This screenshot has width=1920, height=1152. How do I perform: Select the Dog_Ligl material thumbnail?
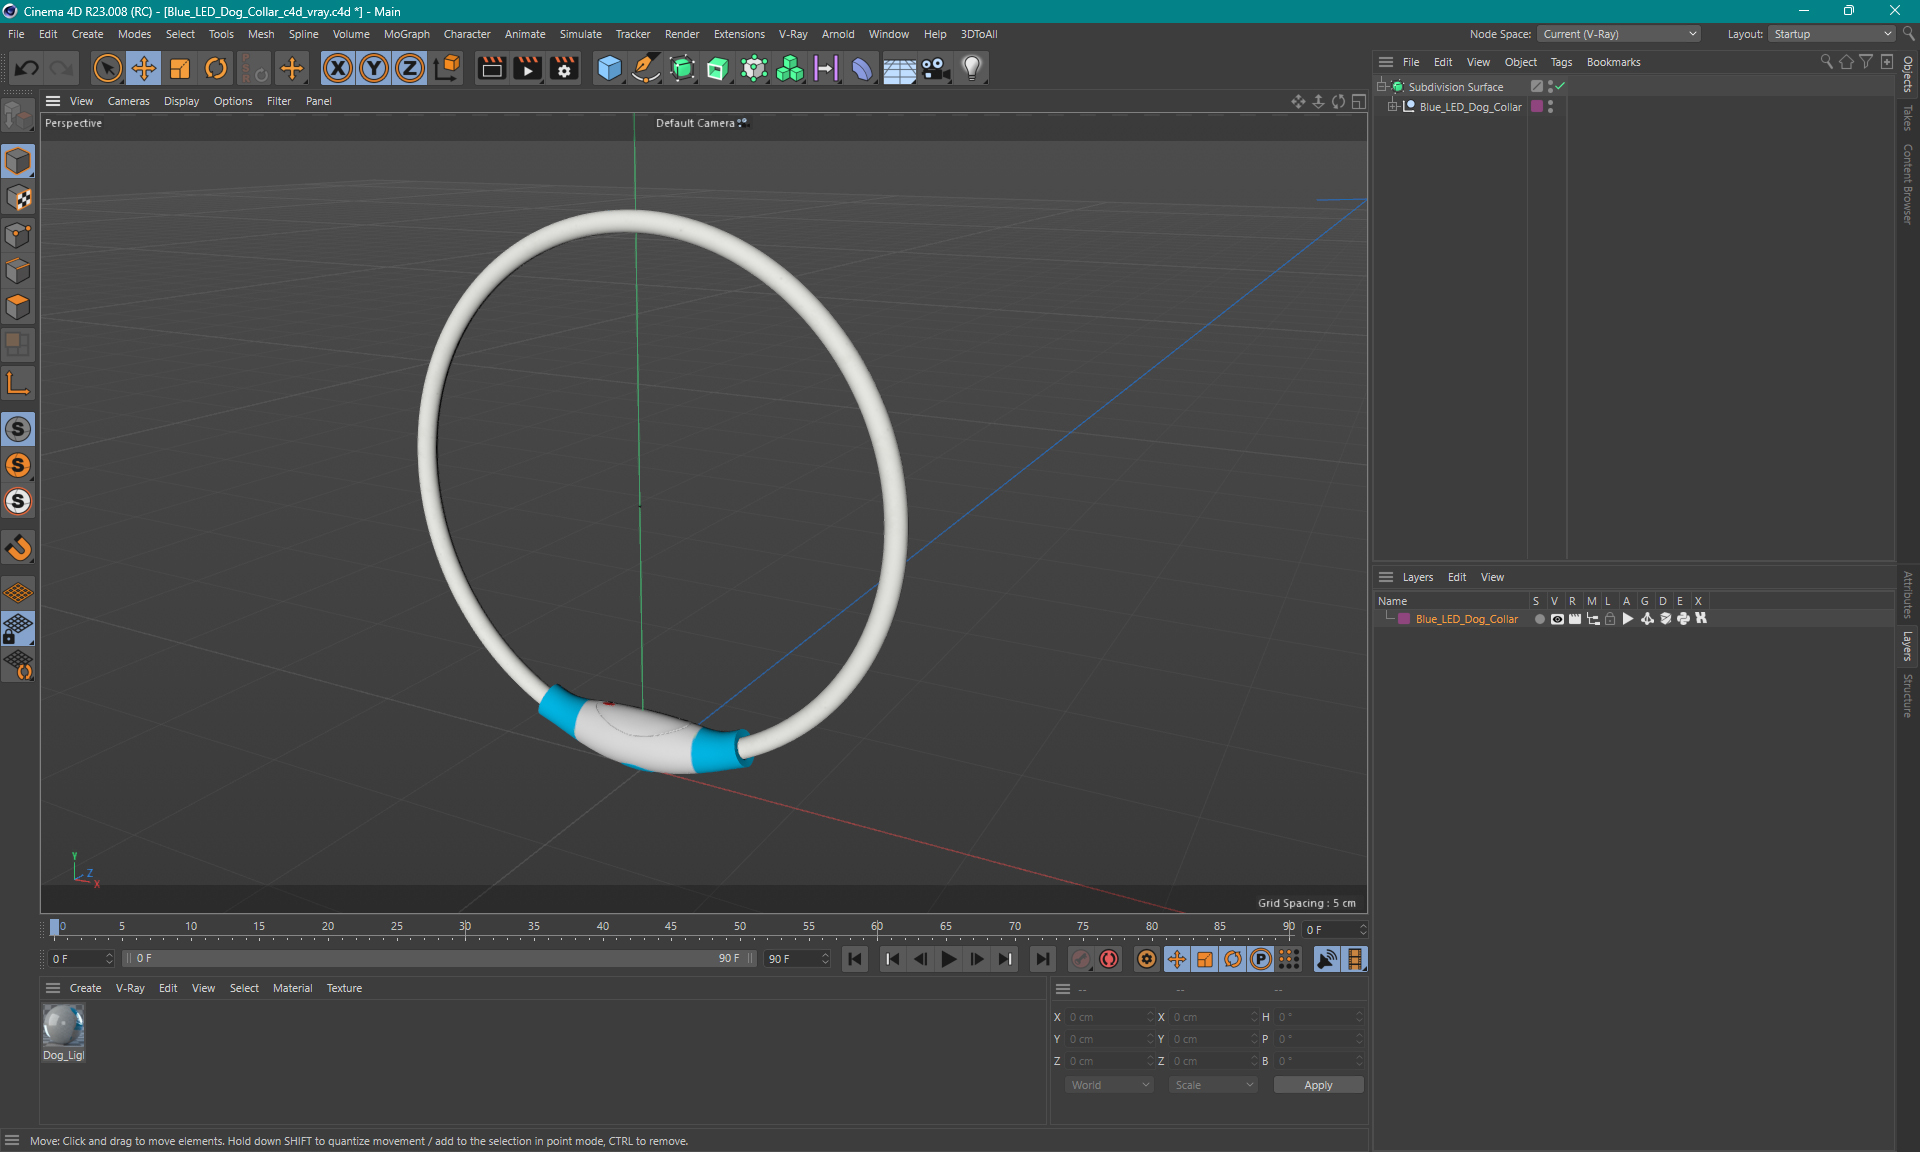63,1025
